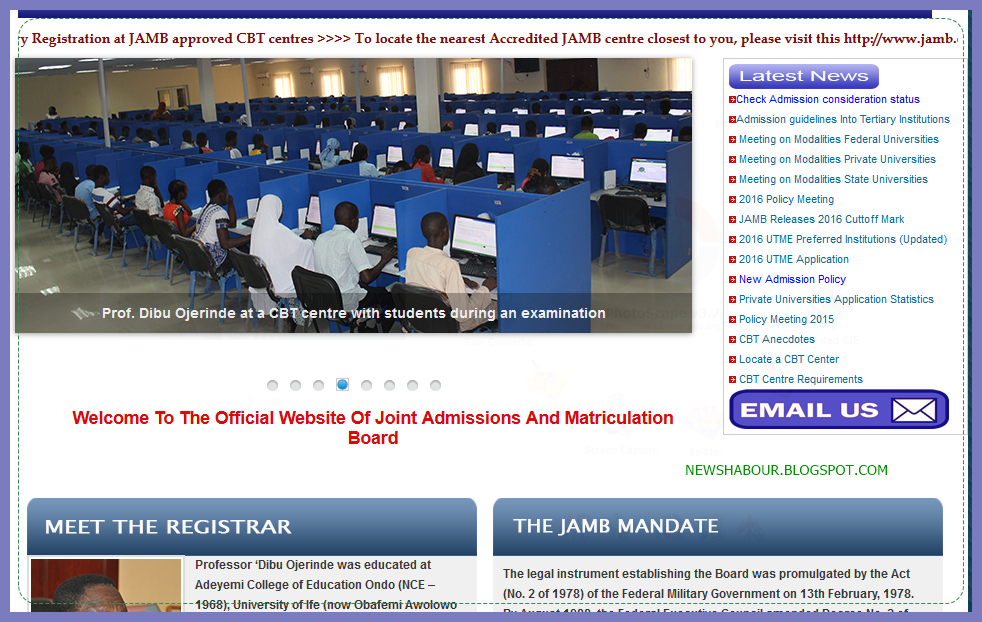This screenshot has width=982, height=622.
Task: Open the "2016 UTME Application" news link
Action: (794, 259)
